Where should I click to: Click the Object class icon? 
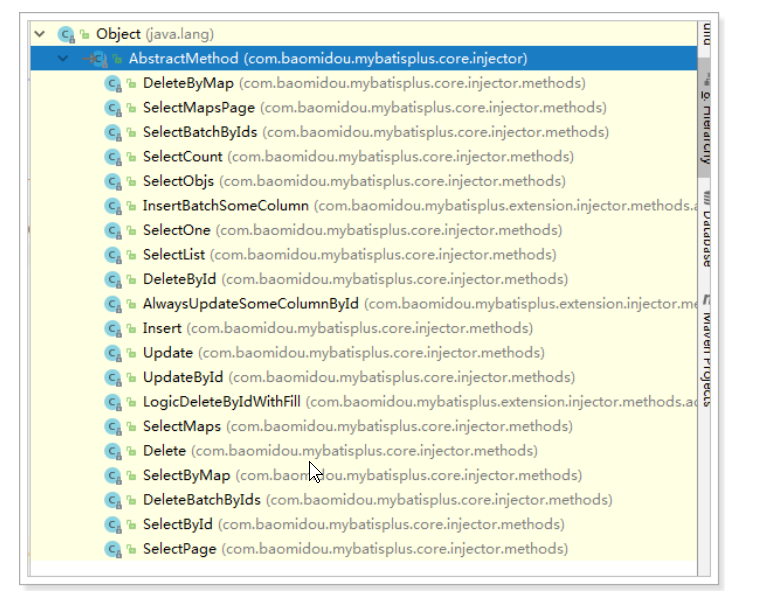[x=65, y=34]
